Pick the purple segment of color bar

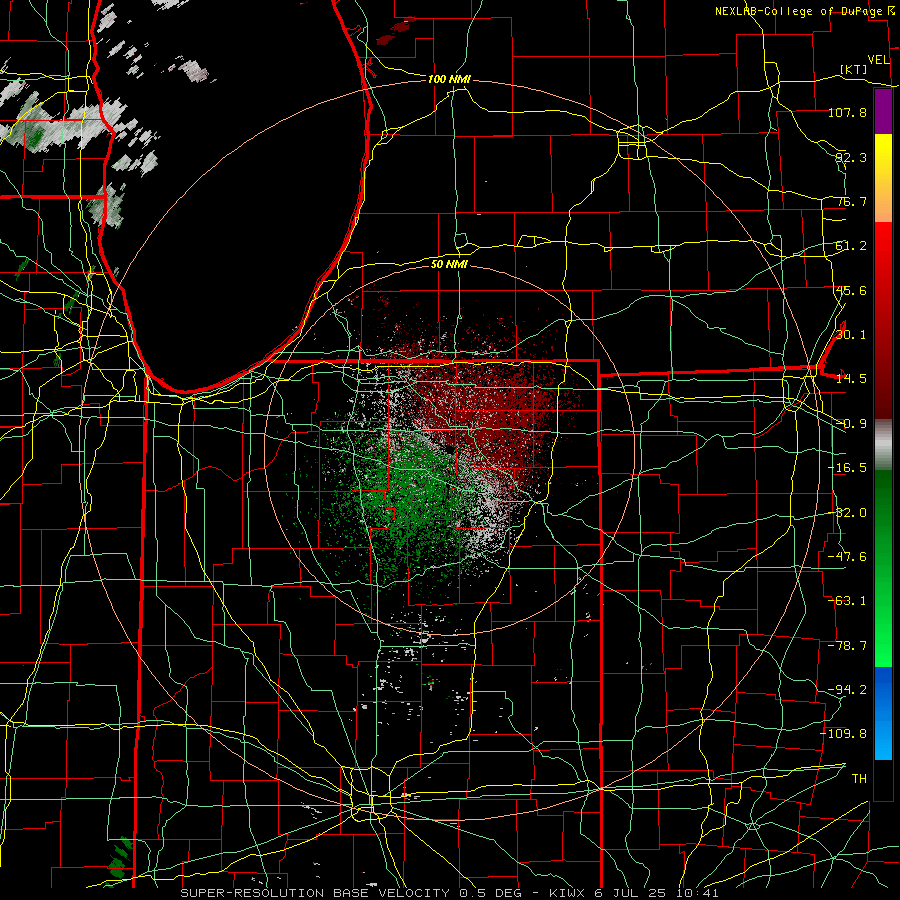click(883, 112)
